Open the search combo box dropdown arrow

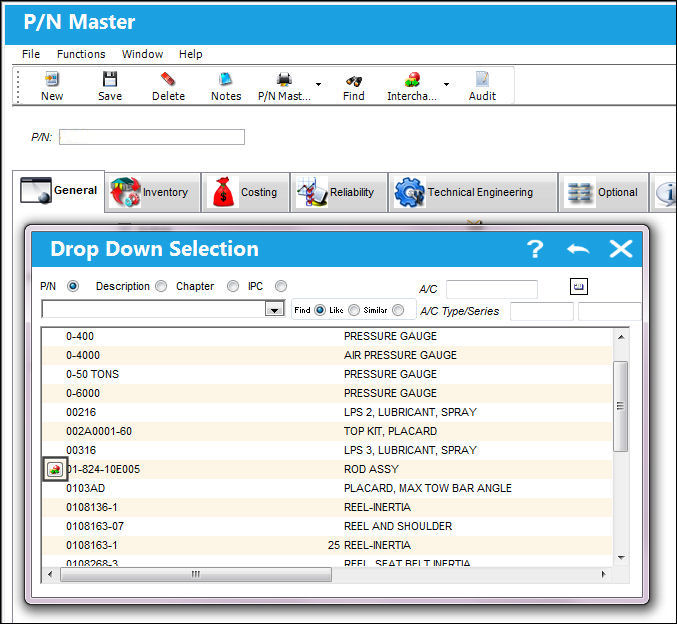point(275,309)
